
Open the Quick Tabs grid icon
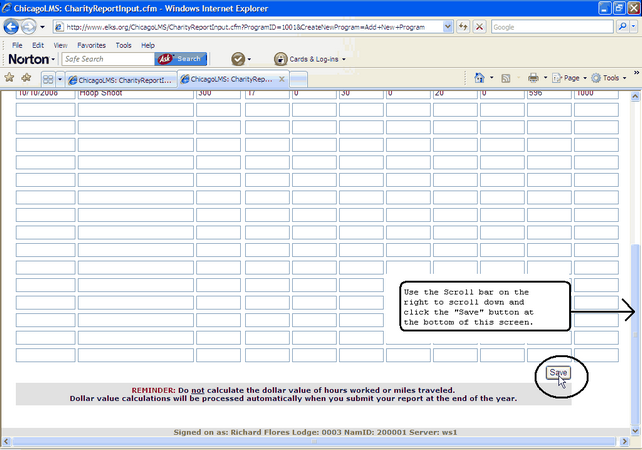click(x=47, y=78)
